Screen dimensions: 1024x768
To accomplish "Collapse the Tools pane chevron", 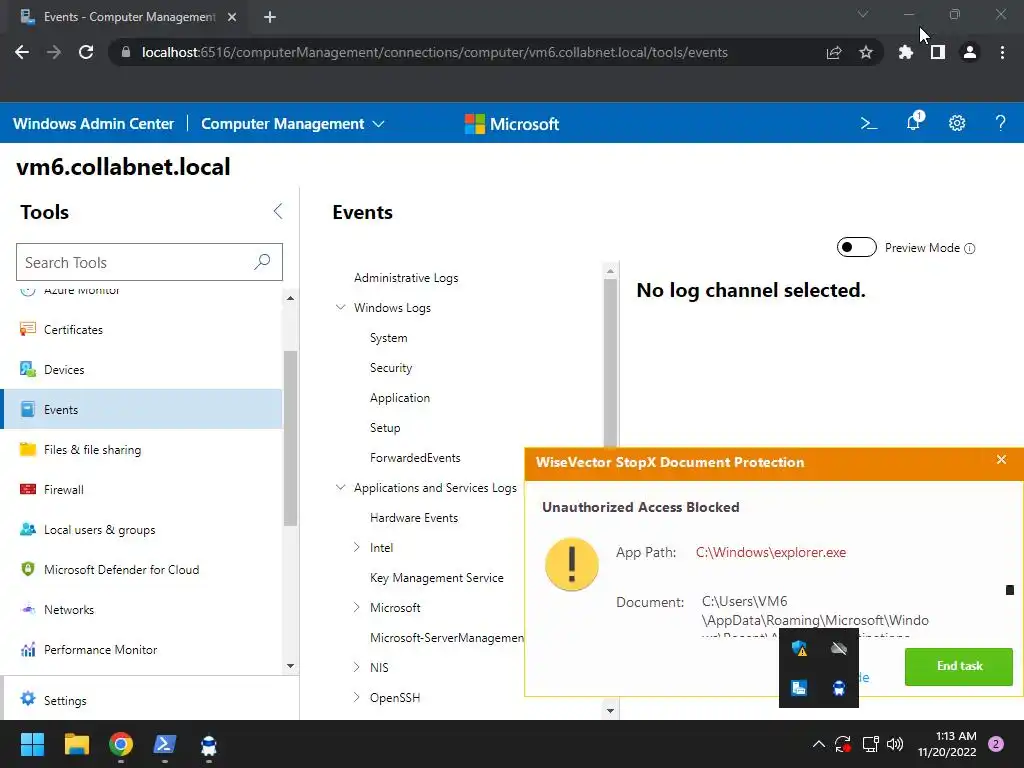I will pos(278,211).
